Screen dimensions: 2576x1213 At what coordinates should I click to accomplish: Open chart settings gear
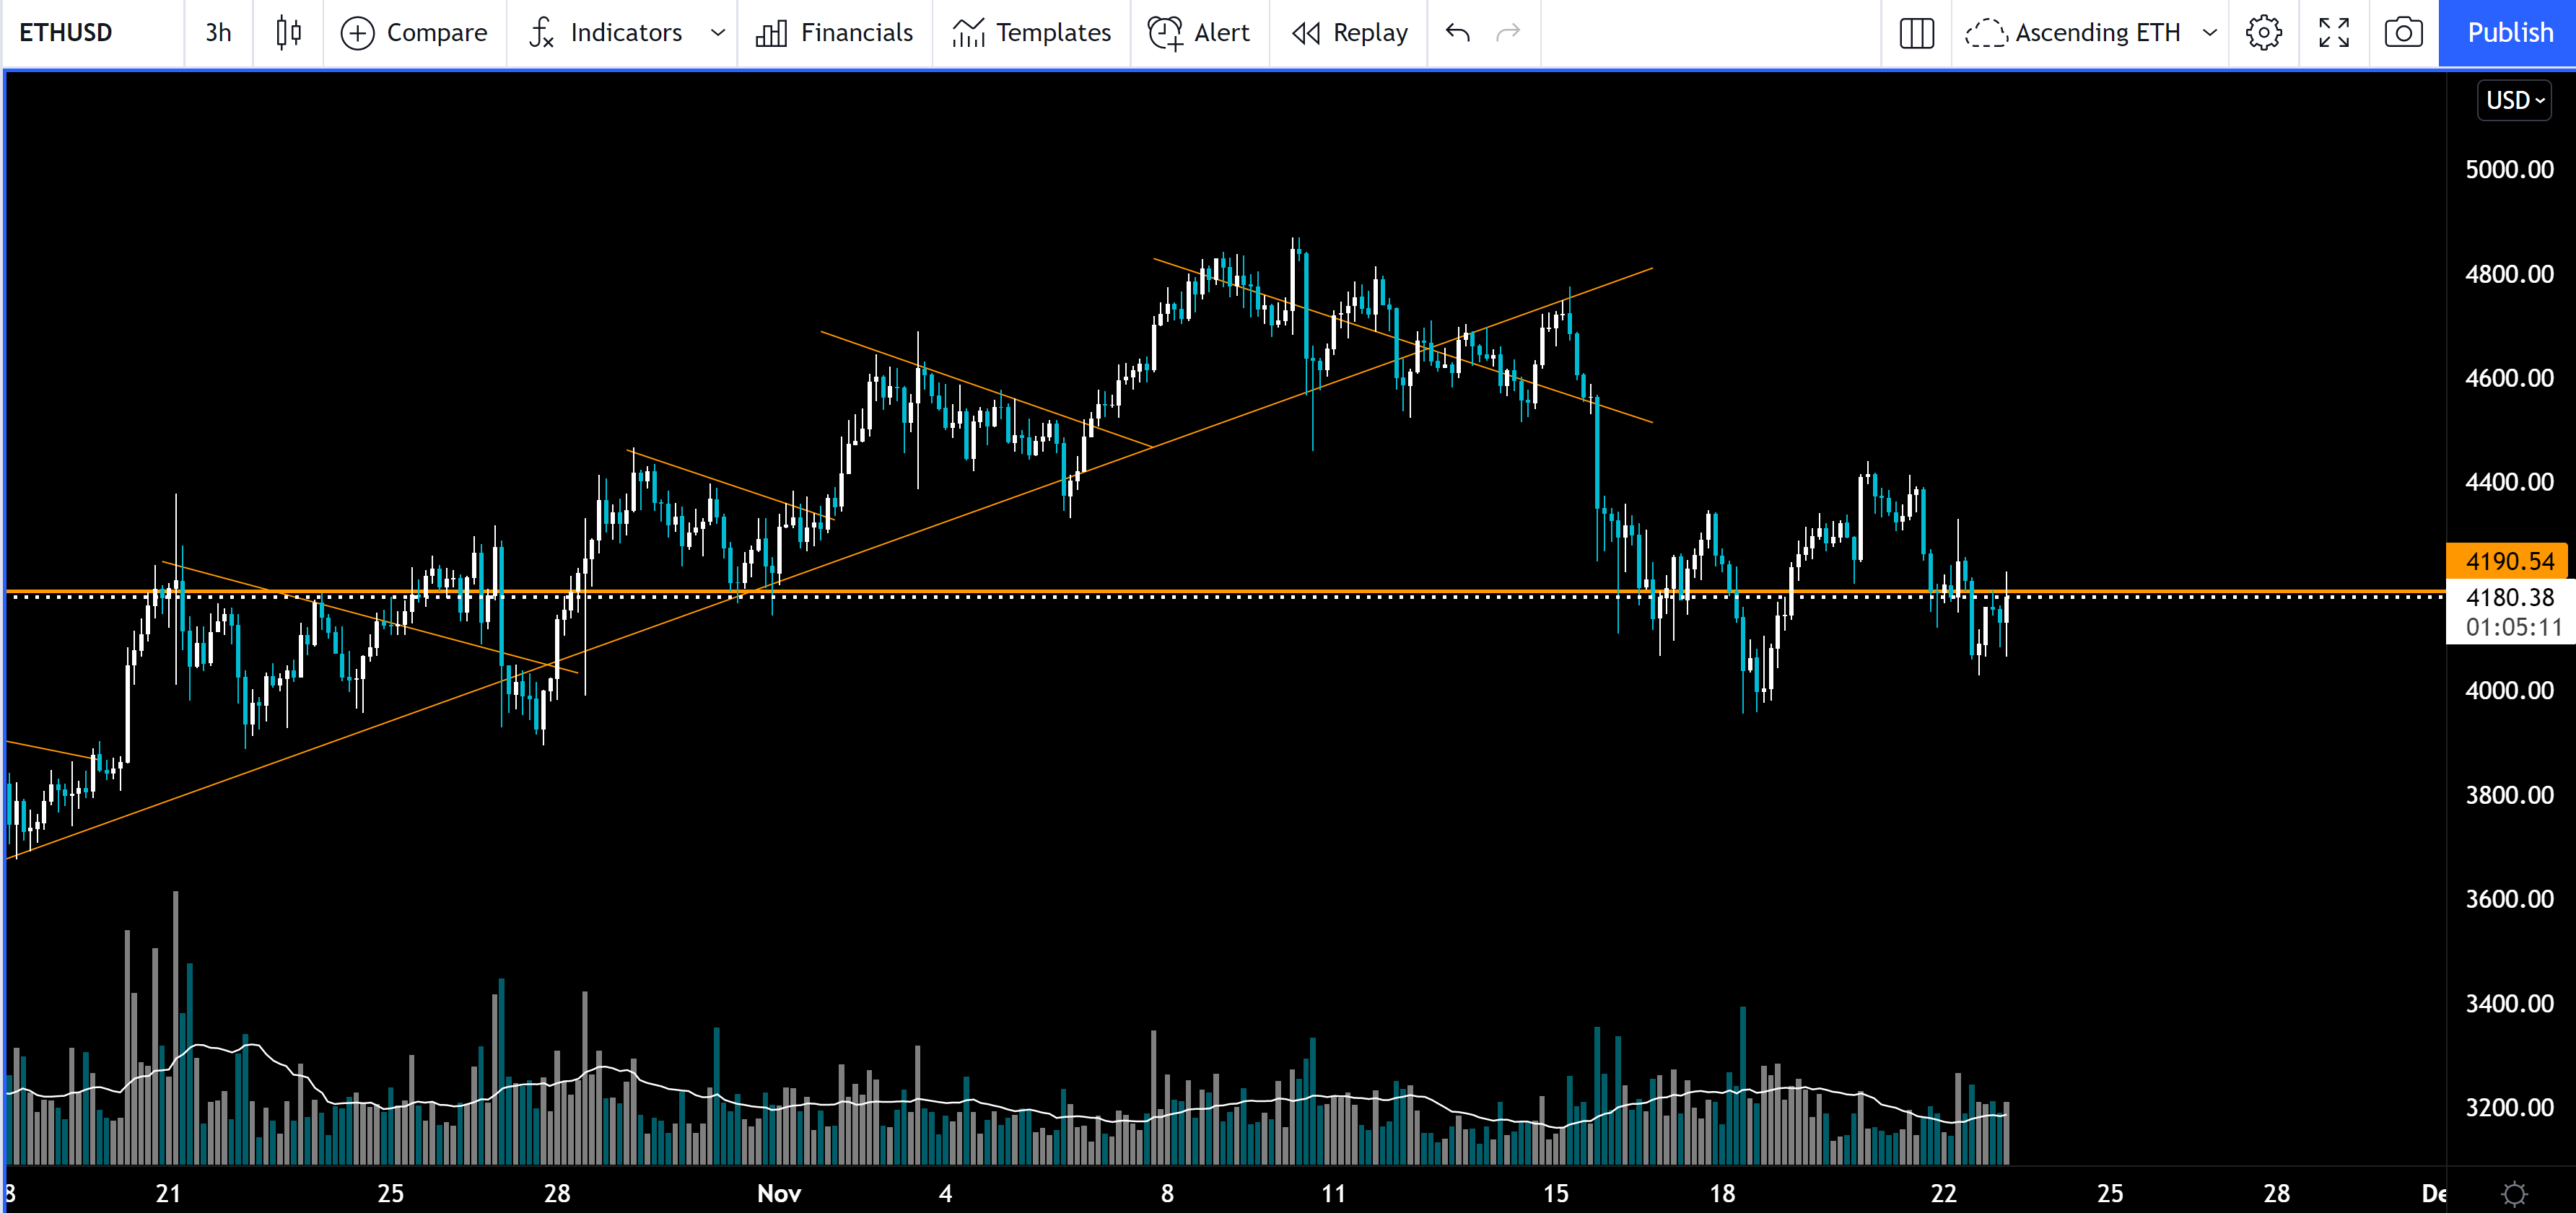(x=2264, y=33)
